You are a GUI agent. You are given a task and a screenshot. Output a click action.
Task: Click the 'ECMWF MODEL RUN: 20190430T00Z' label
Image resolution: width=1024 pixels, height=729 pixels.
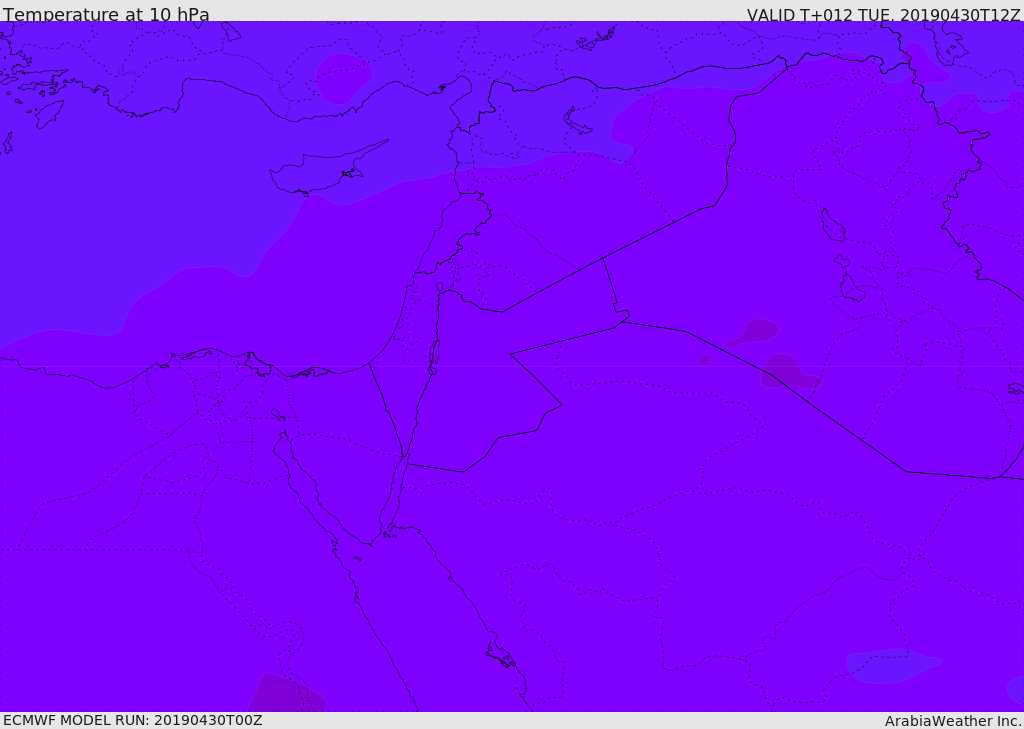tap(133, 721)
